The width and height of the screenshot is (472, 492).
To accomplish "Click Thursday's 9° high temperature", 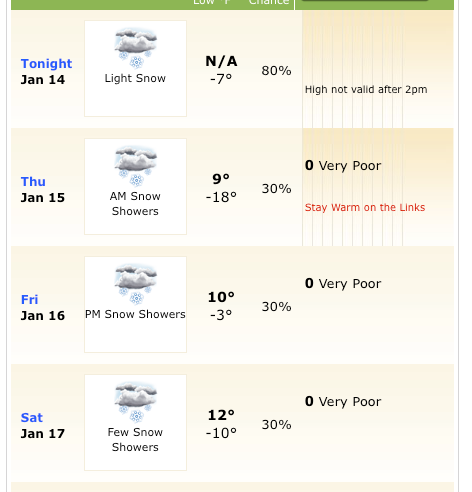I will click(221, 179).
